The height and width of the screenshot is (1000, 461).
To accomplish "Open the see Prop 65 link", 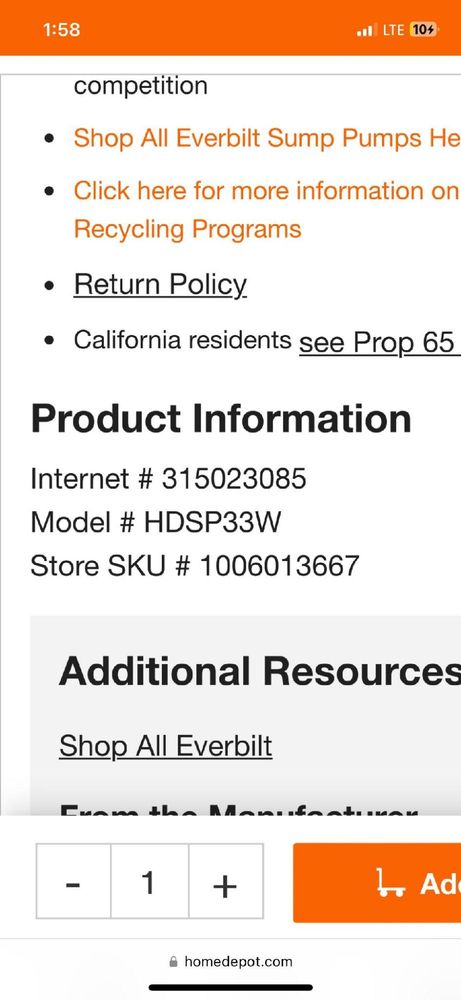I will coord(380,342).
